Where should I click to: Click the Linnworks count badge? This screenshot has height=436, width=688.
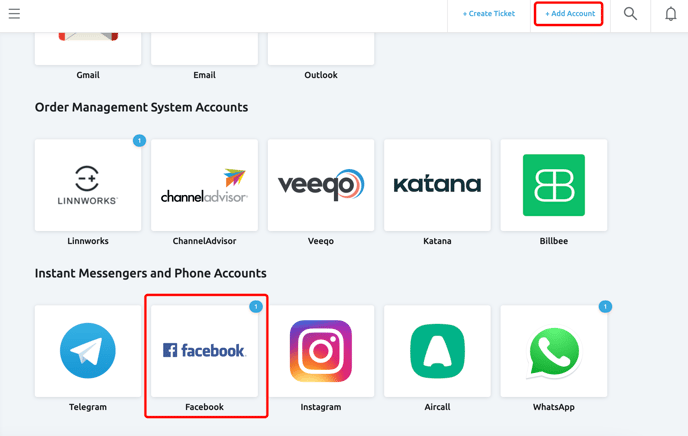(x=139, y=141)
